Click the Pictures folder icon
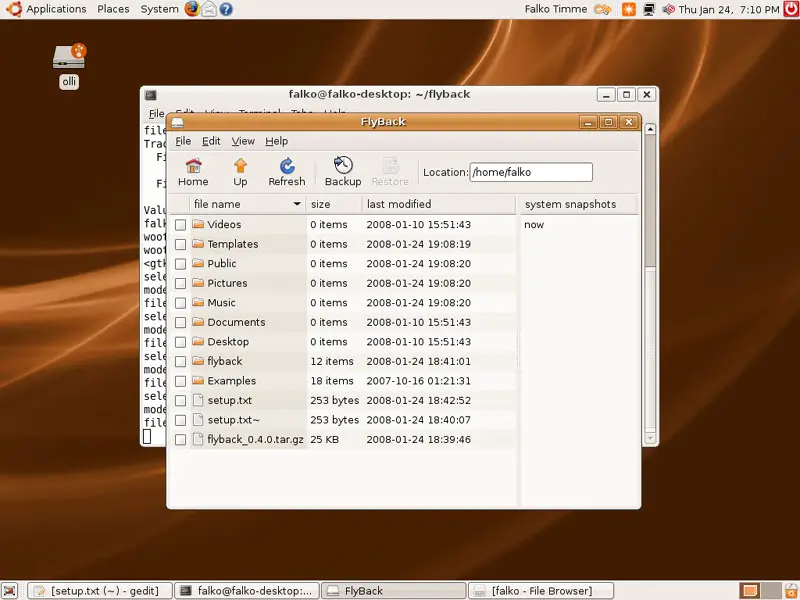 (x=198, y=283)
